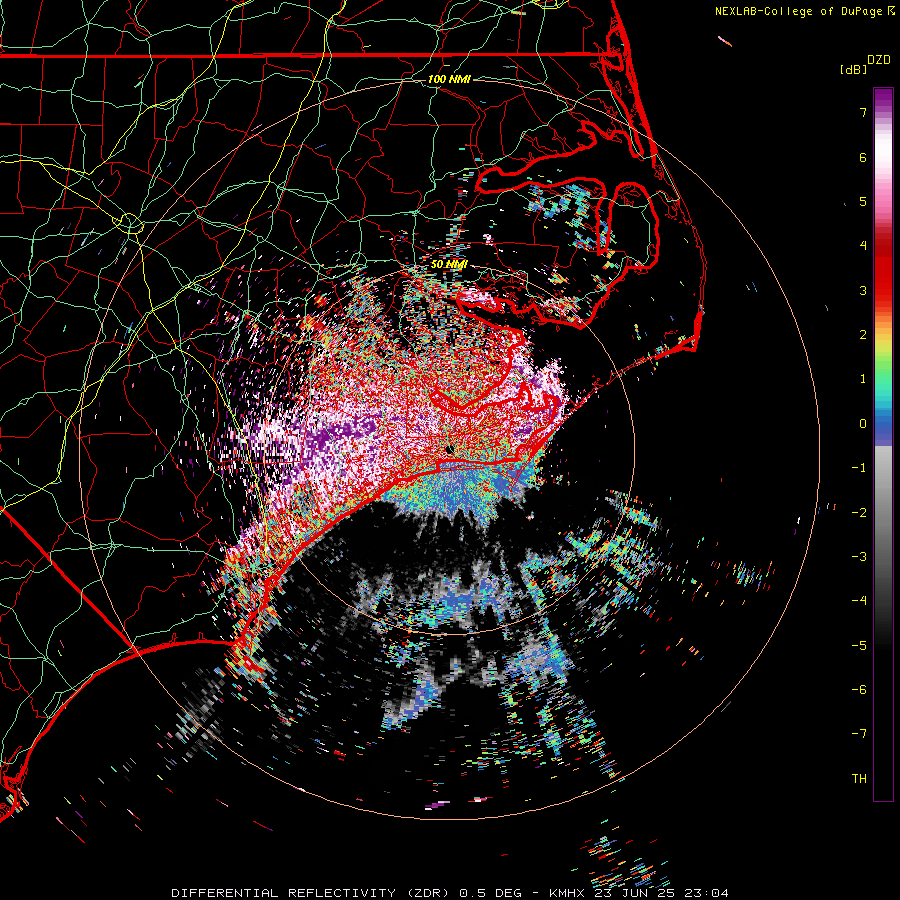Click the -1 dB value on the color scale
This screenshot has width=900, height=900.
859,468
